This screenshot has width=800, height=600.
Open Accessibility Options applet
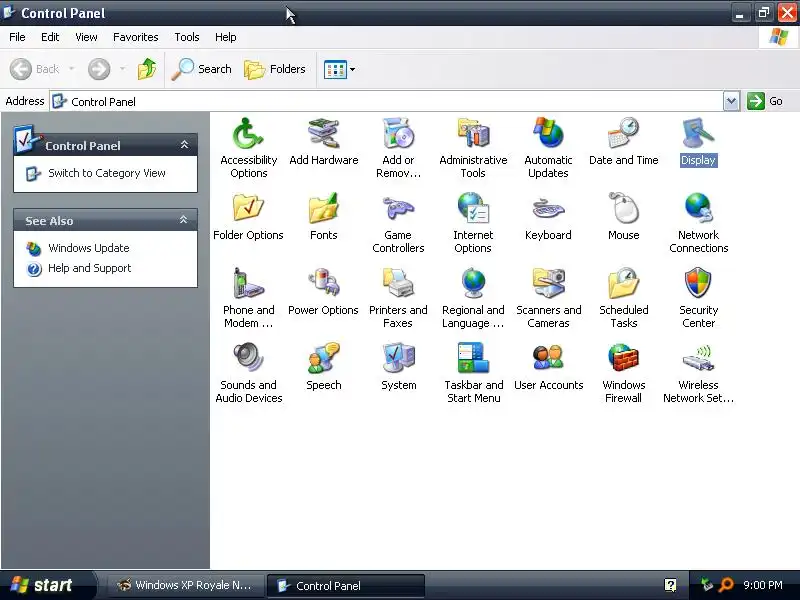[248, 133]
